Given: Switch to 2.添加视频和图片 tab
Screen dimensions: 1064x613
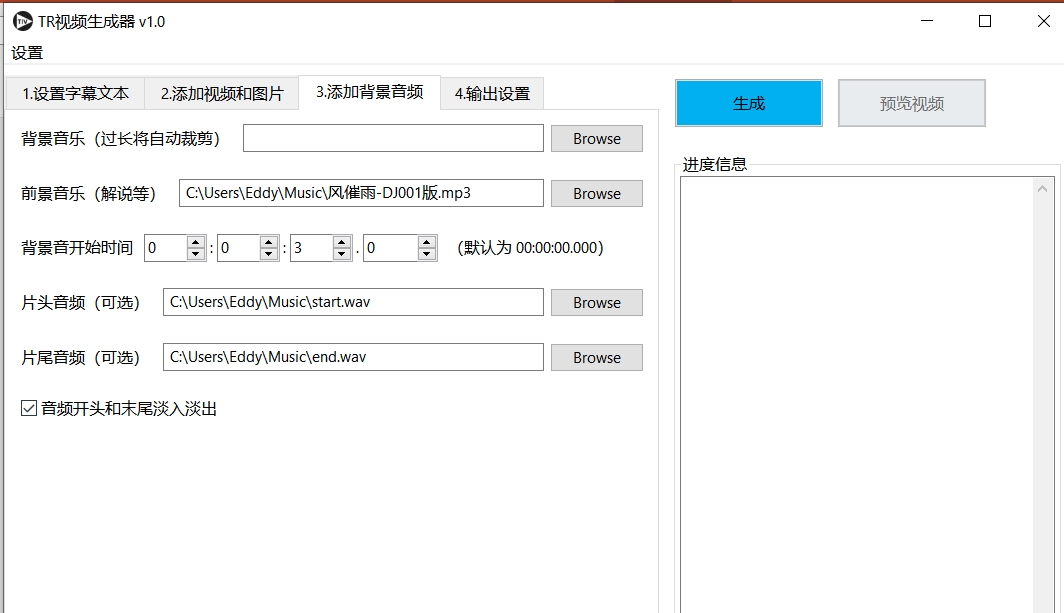Looking at the screenshot, I should tap(222, 93).
